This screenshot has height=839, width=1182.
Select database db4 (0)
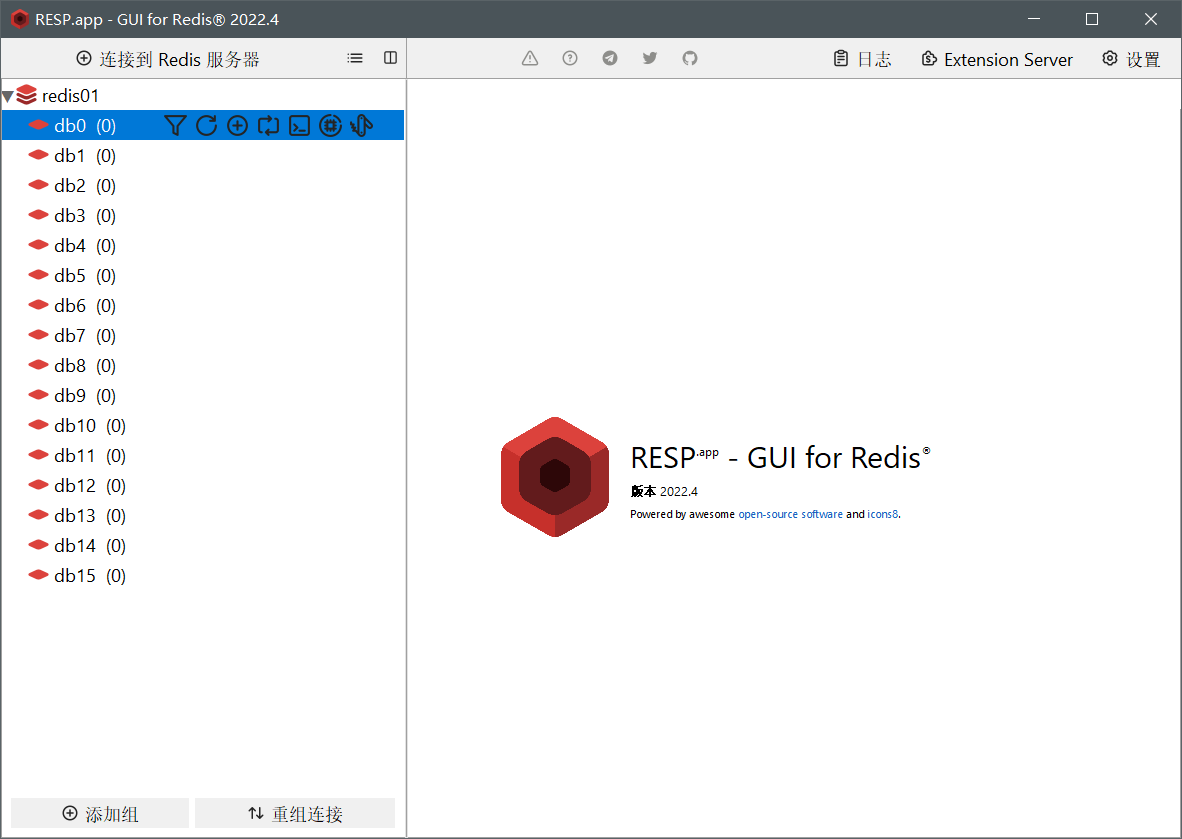tap(203, 246)
